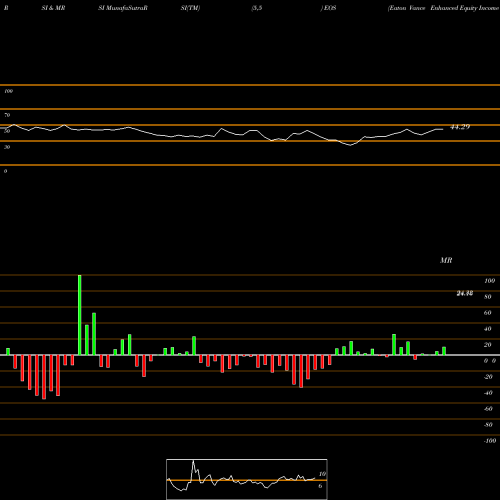This screenshot has height=500, width=500.
Task: Click the 70 level label on RSI axis
Action: [x=7, y=115]
